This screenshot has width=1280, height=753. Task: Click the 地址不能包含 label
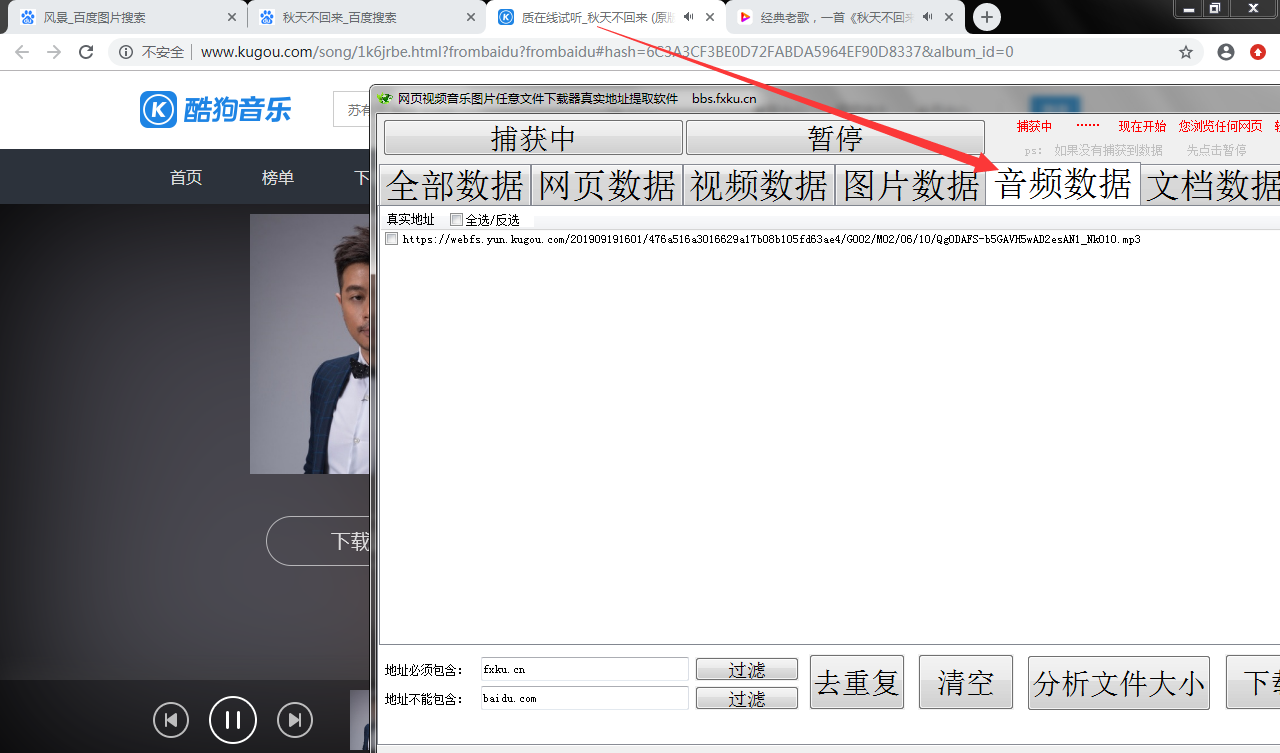click(x=424, y=699)
